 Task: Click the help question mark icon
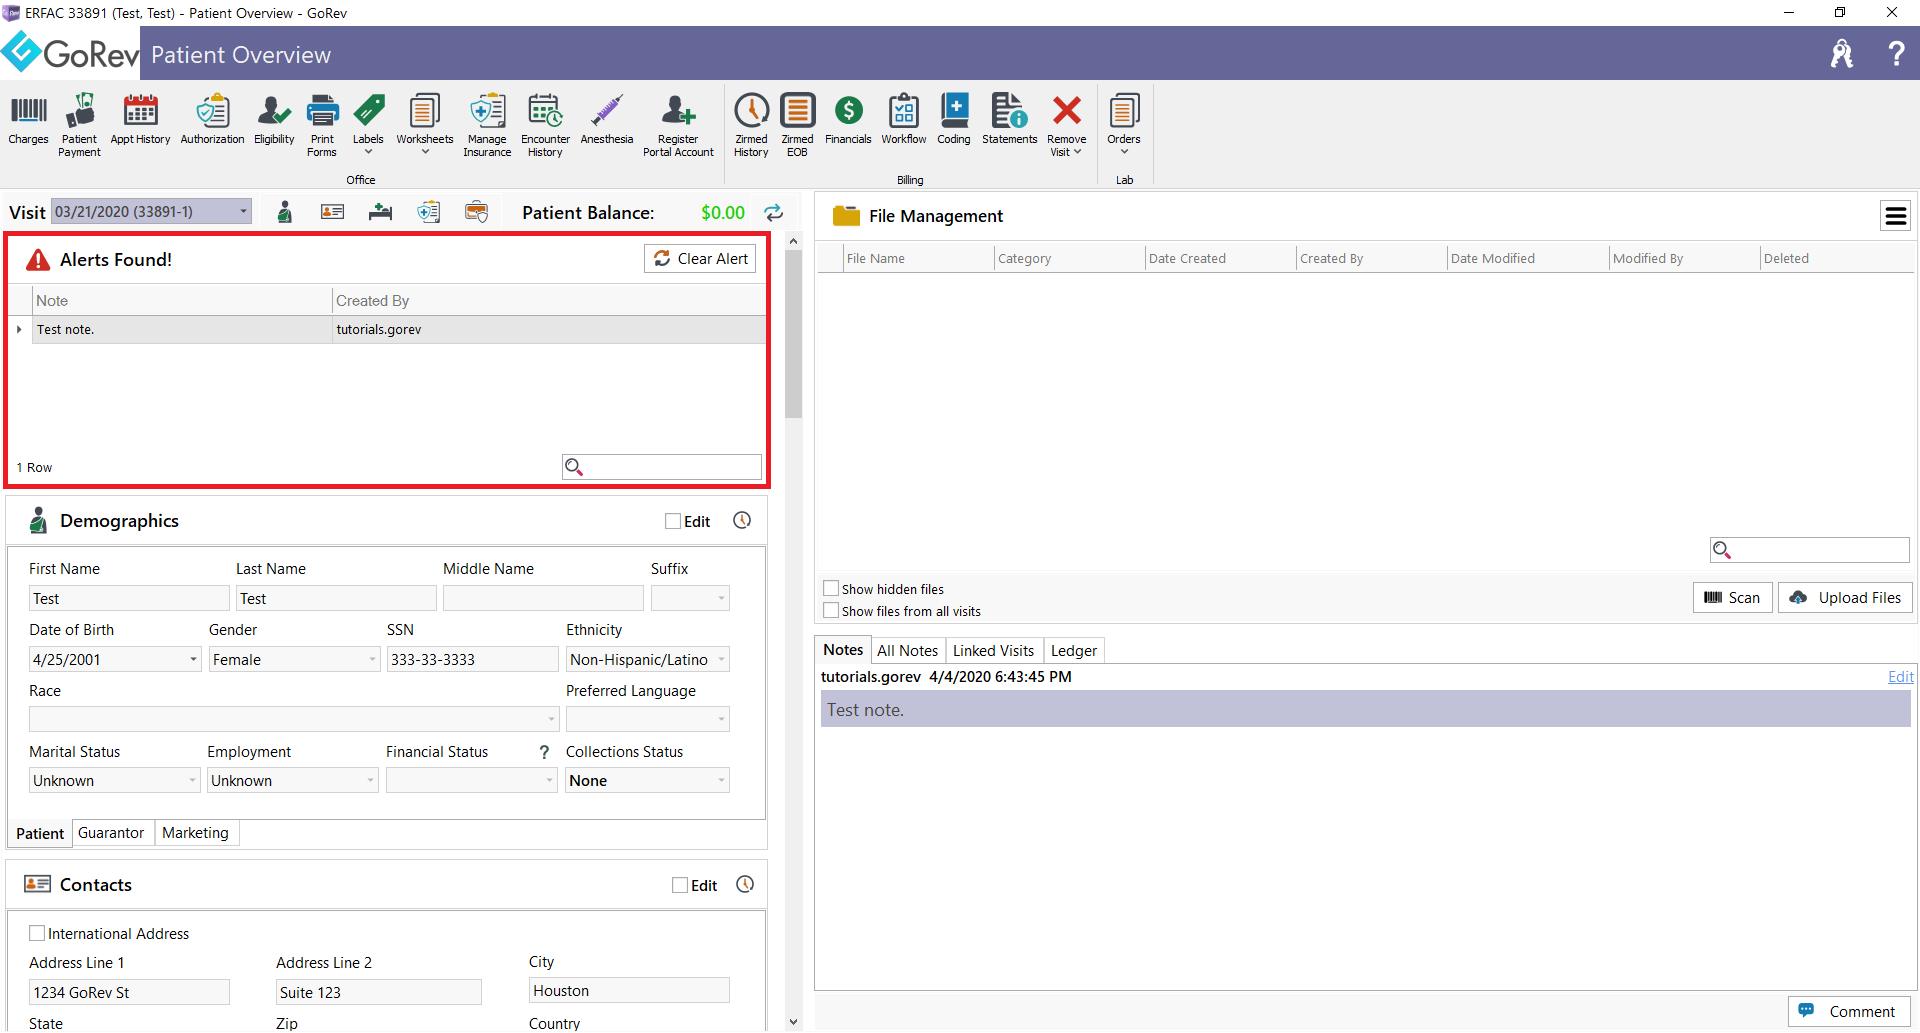(x=1896, y=53)
